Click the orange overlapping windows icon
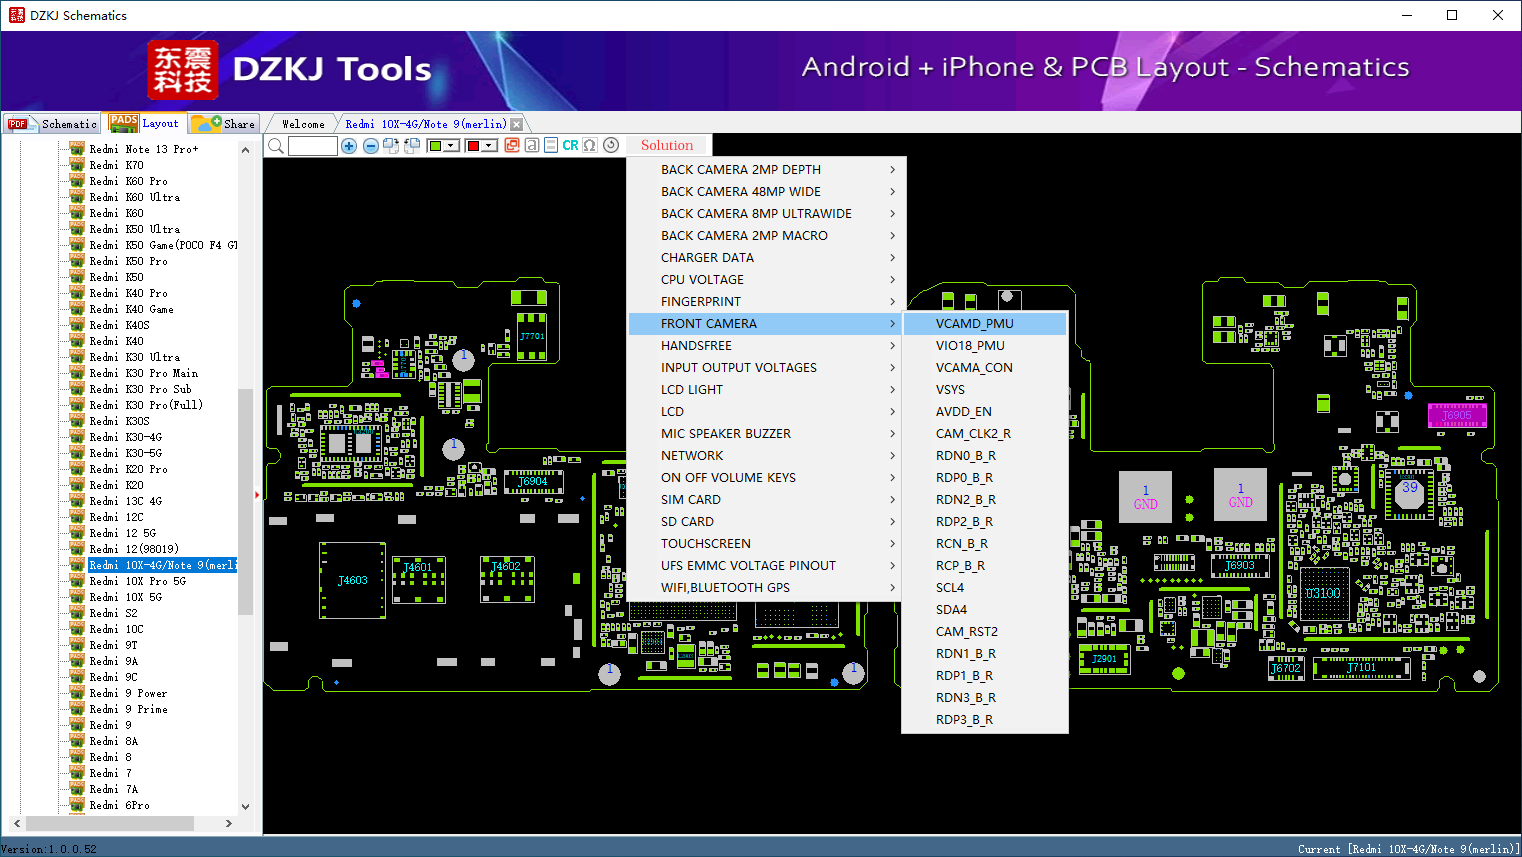The image size is (1522, 857). click(512, 145)
